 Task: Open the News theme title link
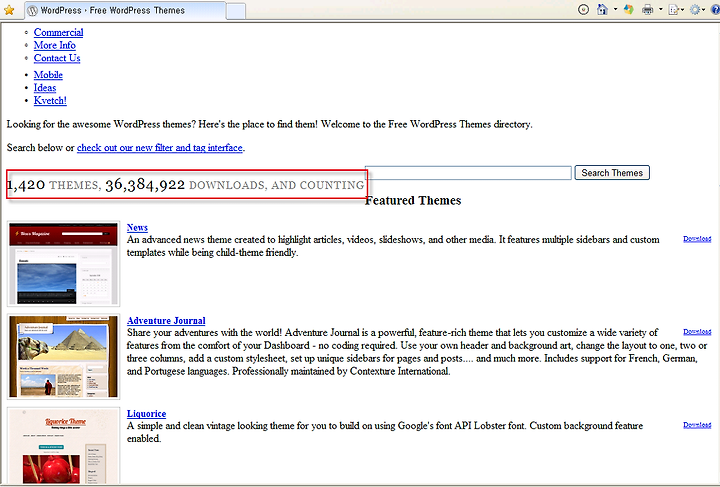click(x=137, y=227)
